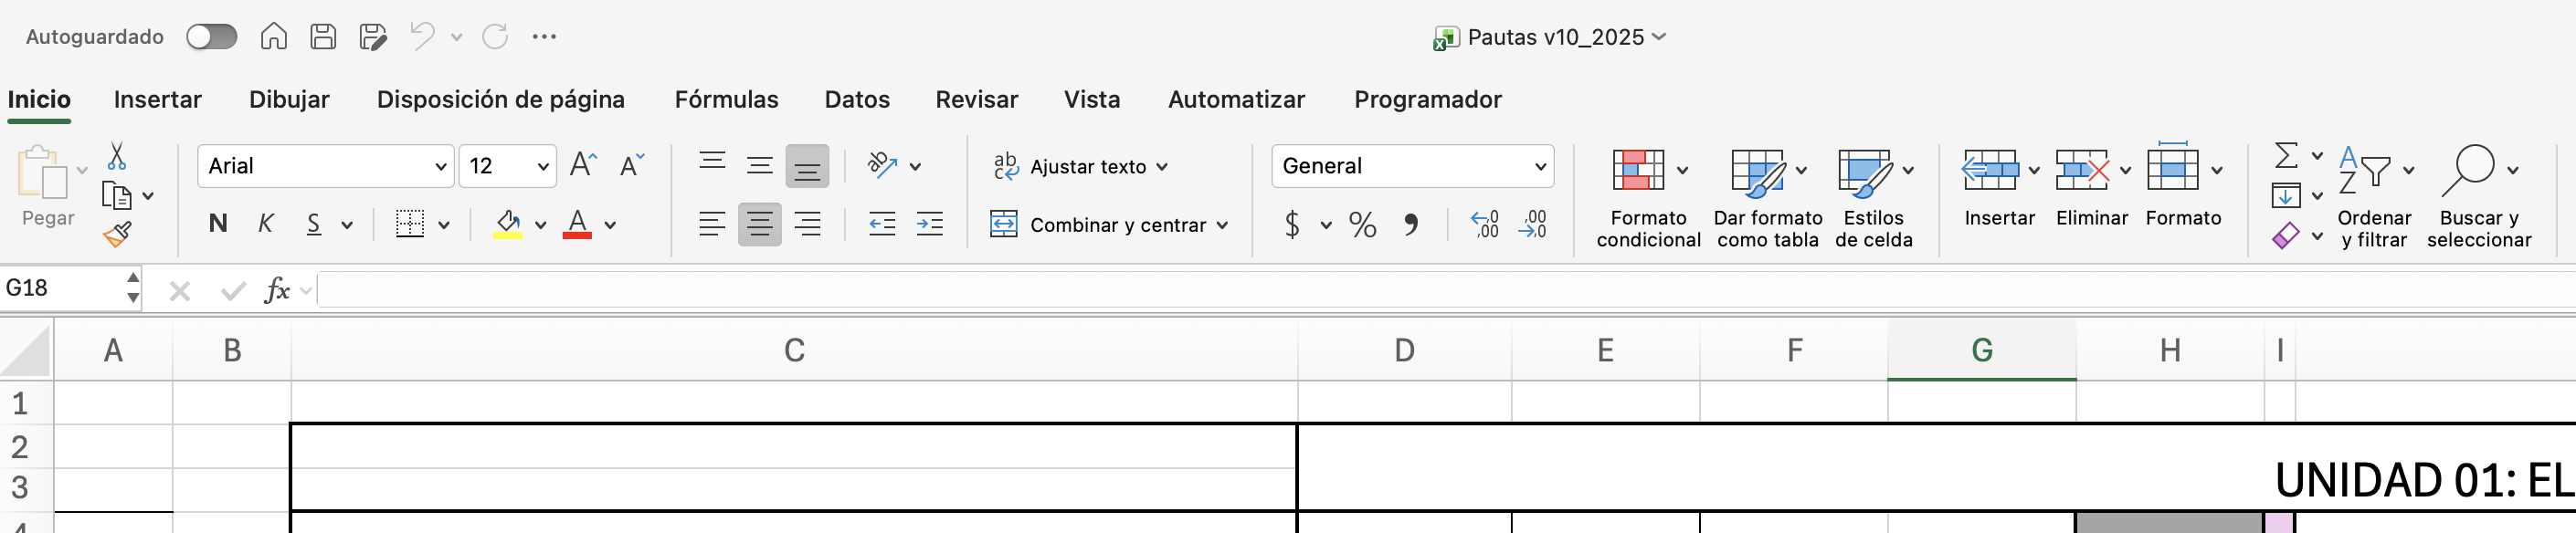This screenshot has width=2576, height=533.
Task: Click the Cut scissors icon
Action: click(x=117, y=156)
